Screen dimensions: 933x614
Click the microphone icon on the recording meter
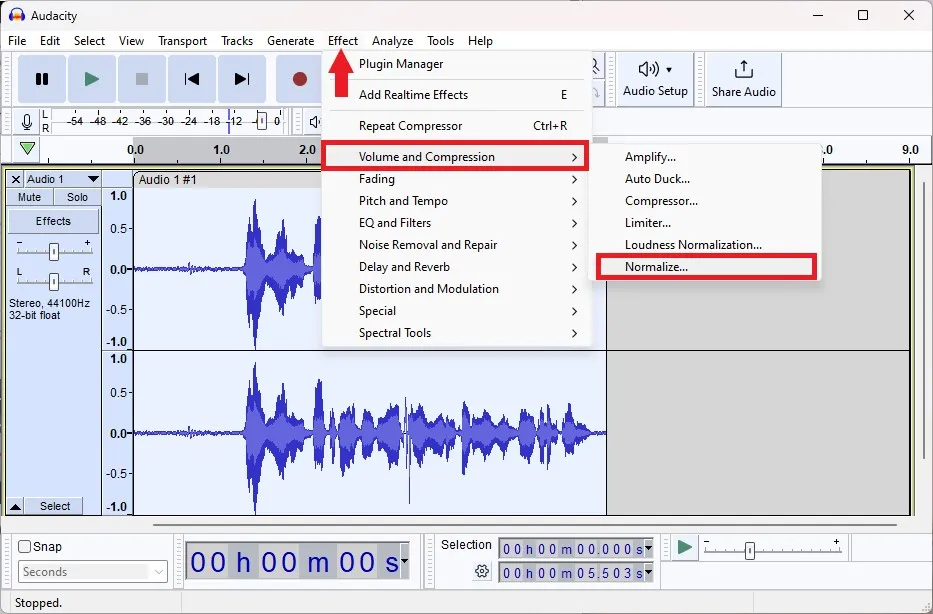(27, 122)
